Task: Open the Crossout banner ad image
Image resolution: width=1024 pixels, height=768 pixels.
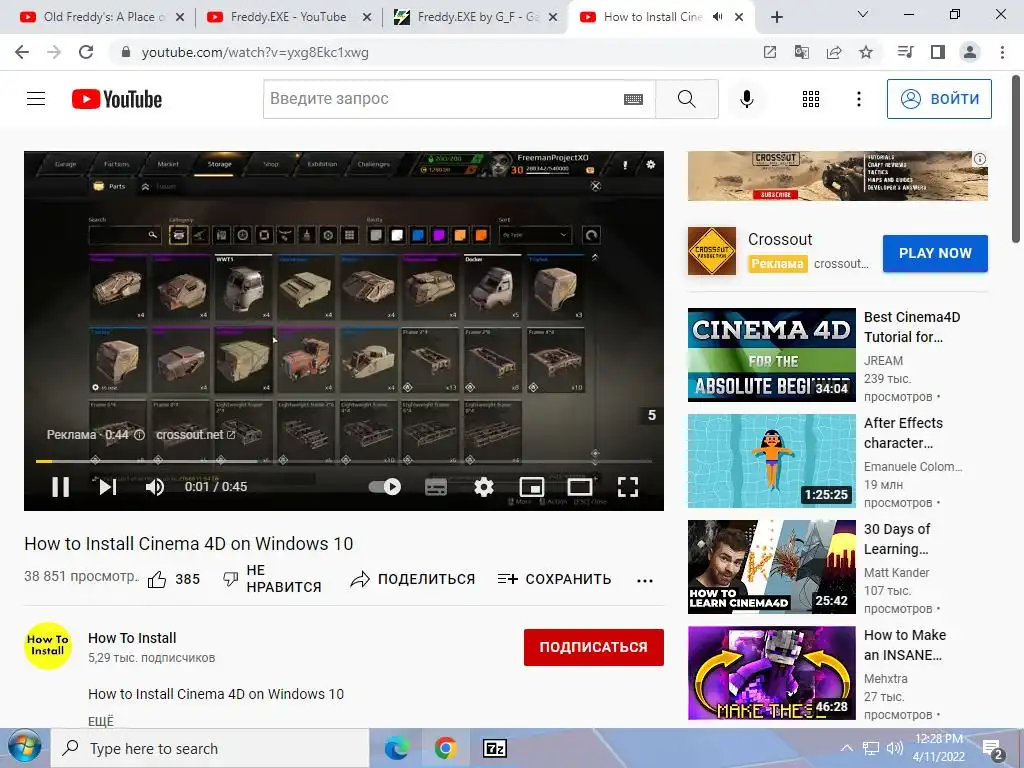Action: (838, 176)
